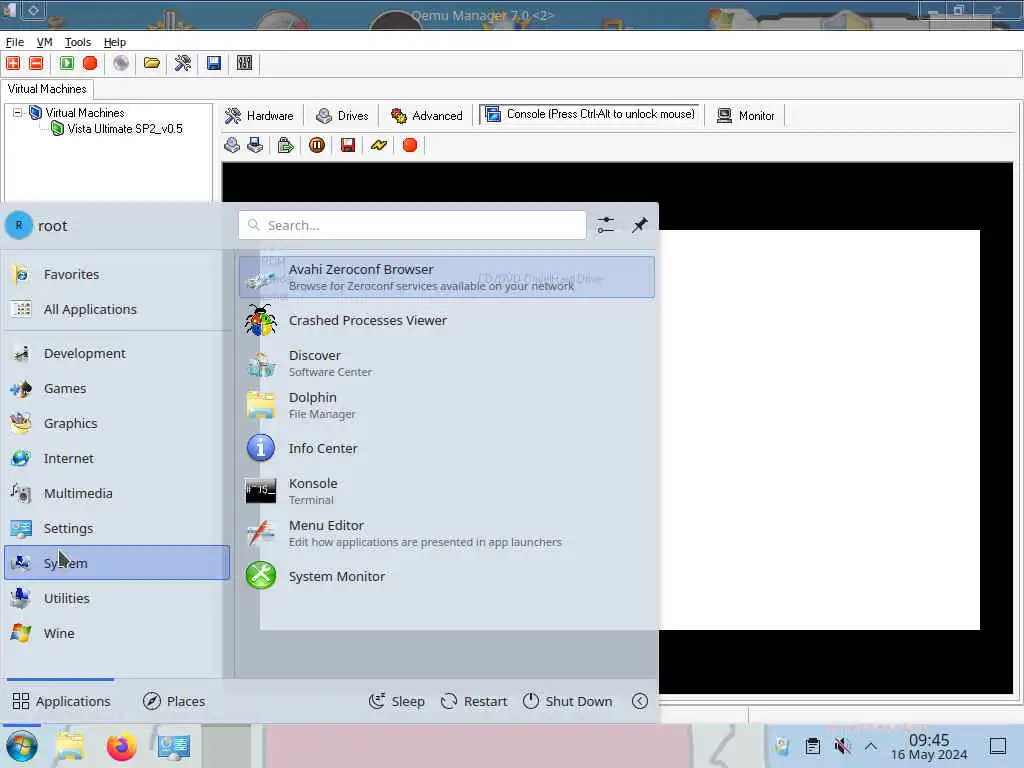Screen dimensions: 1024x768
Task: Open the Development category
Action: 117,353
